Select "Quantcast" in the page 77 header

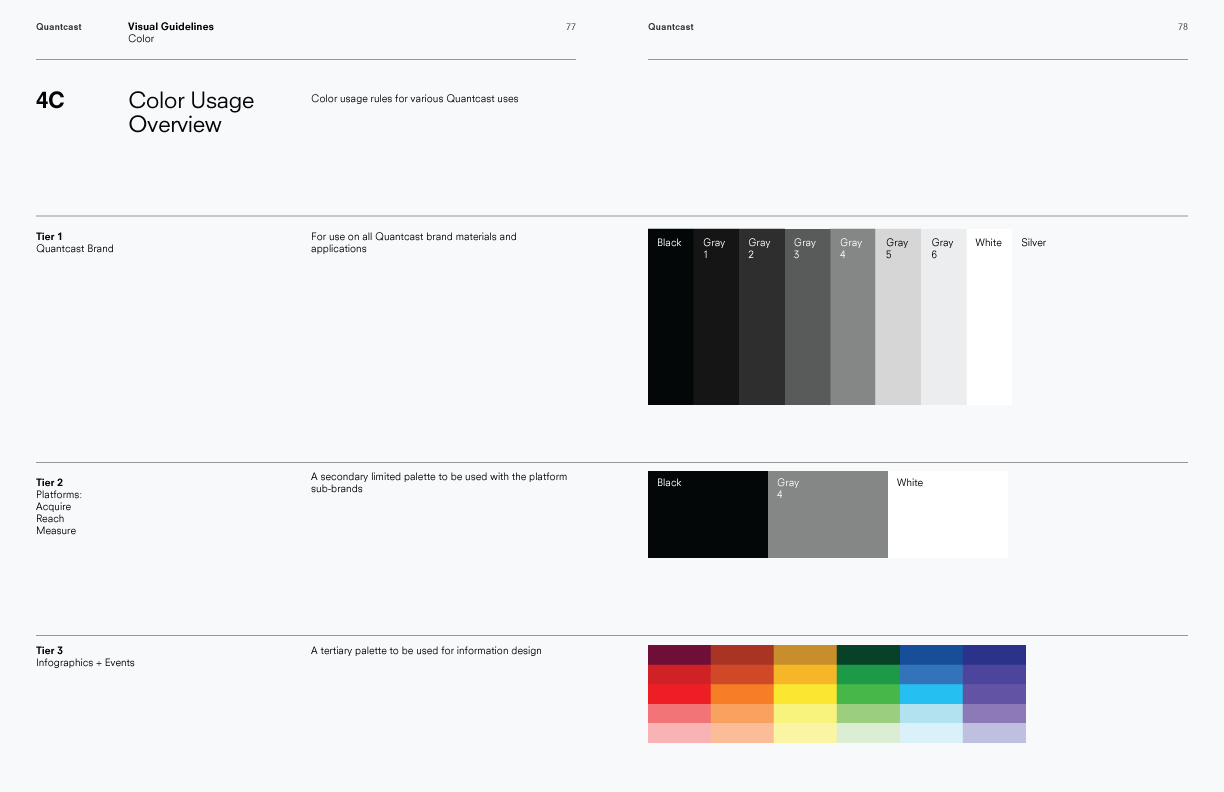(59, 27)
